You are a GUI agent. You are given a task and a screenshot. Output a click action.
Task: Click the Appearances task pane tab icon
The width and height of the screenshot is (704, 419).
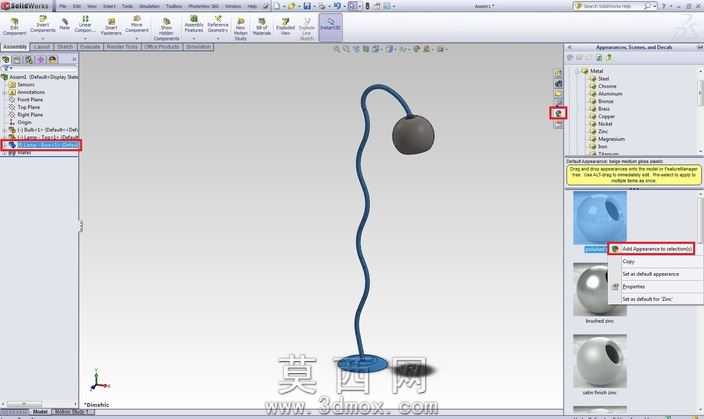(558, 113)
